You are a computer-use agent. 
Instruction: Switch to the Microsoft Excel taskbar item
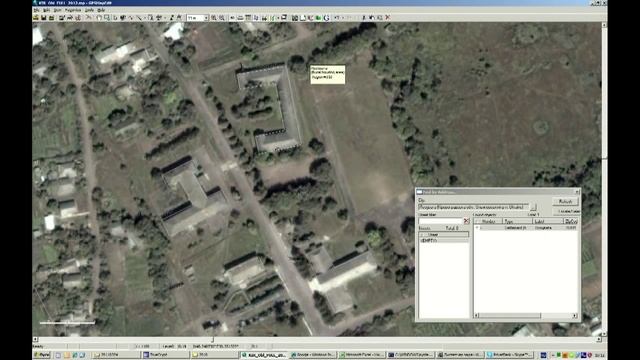pos(362,355)
